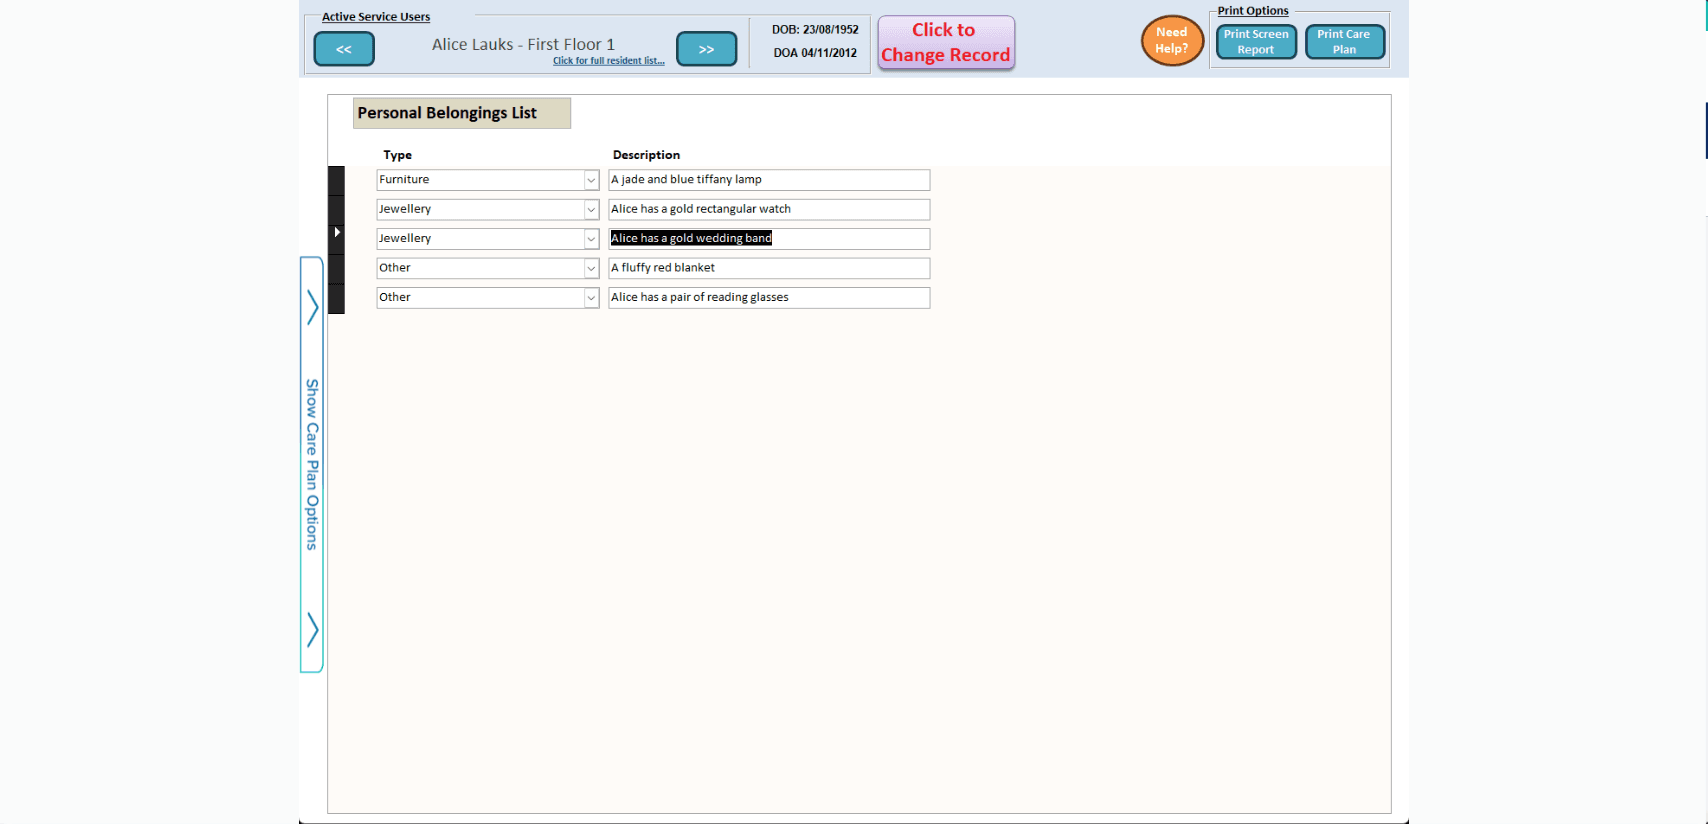Viewport: 1708px width, 824px height.
Task: Click the Personal Belongings List heading
Action: [x=461, y=113]
